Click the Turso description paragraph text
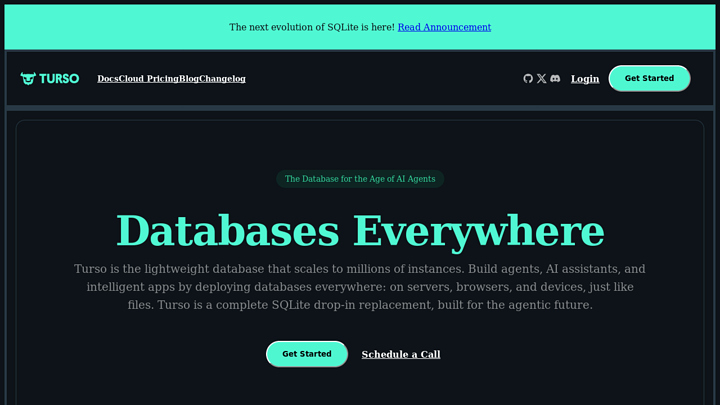 [x=360, y=287]
